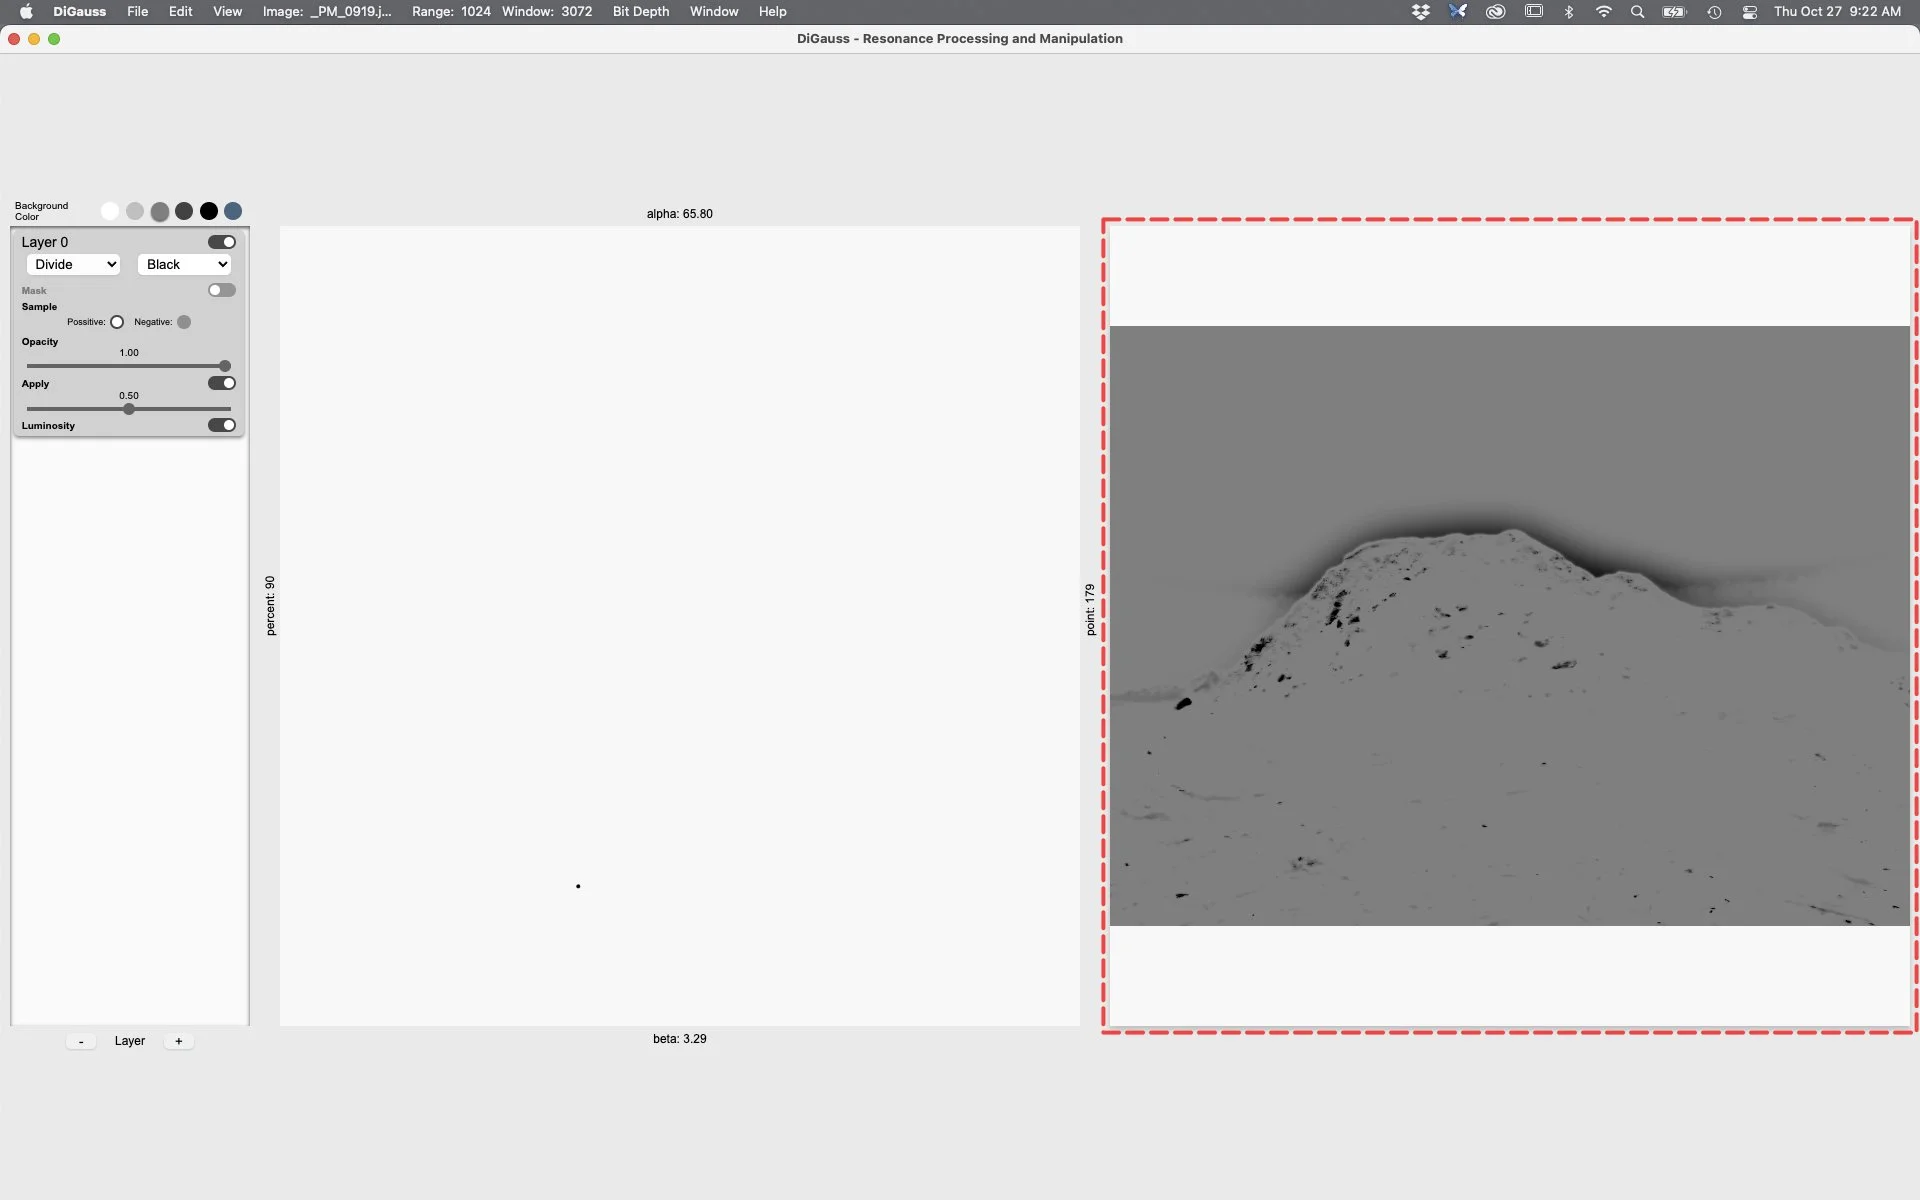Toggle Layer 0 visibility switch

coord(221,242)
